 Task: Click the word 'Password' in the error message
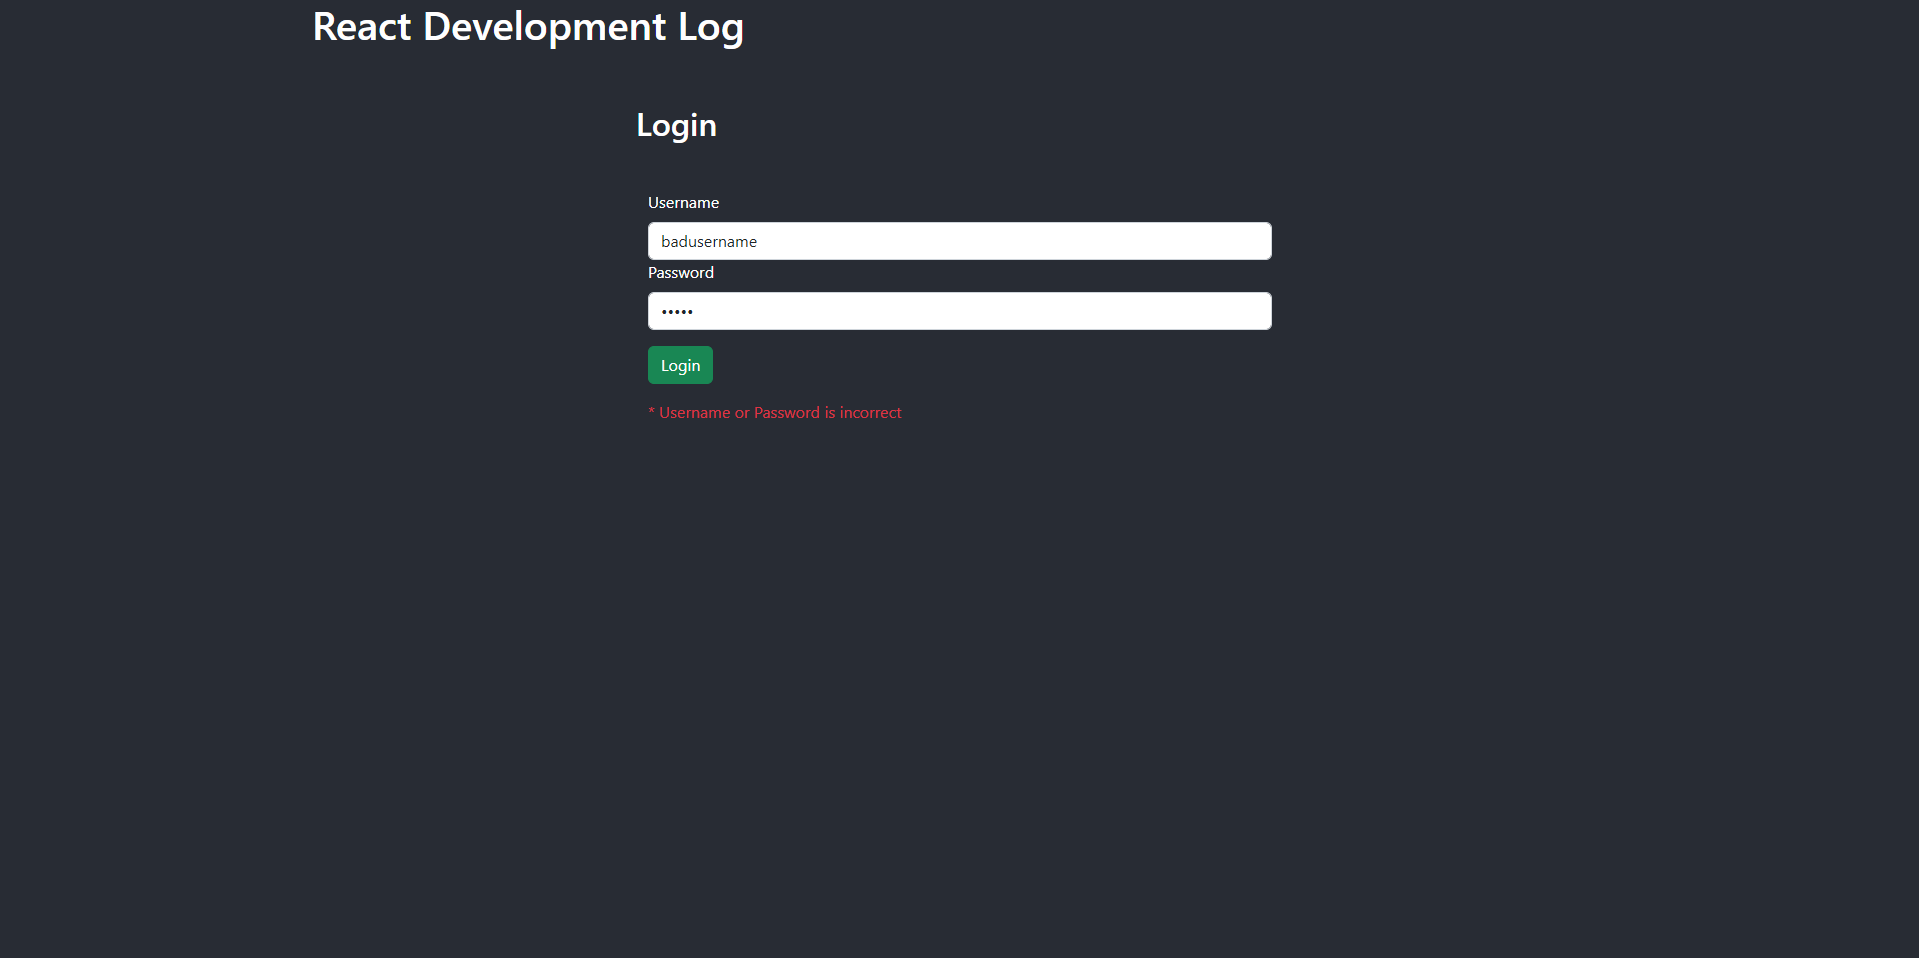click(786, 413)
